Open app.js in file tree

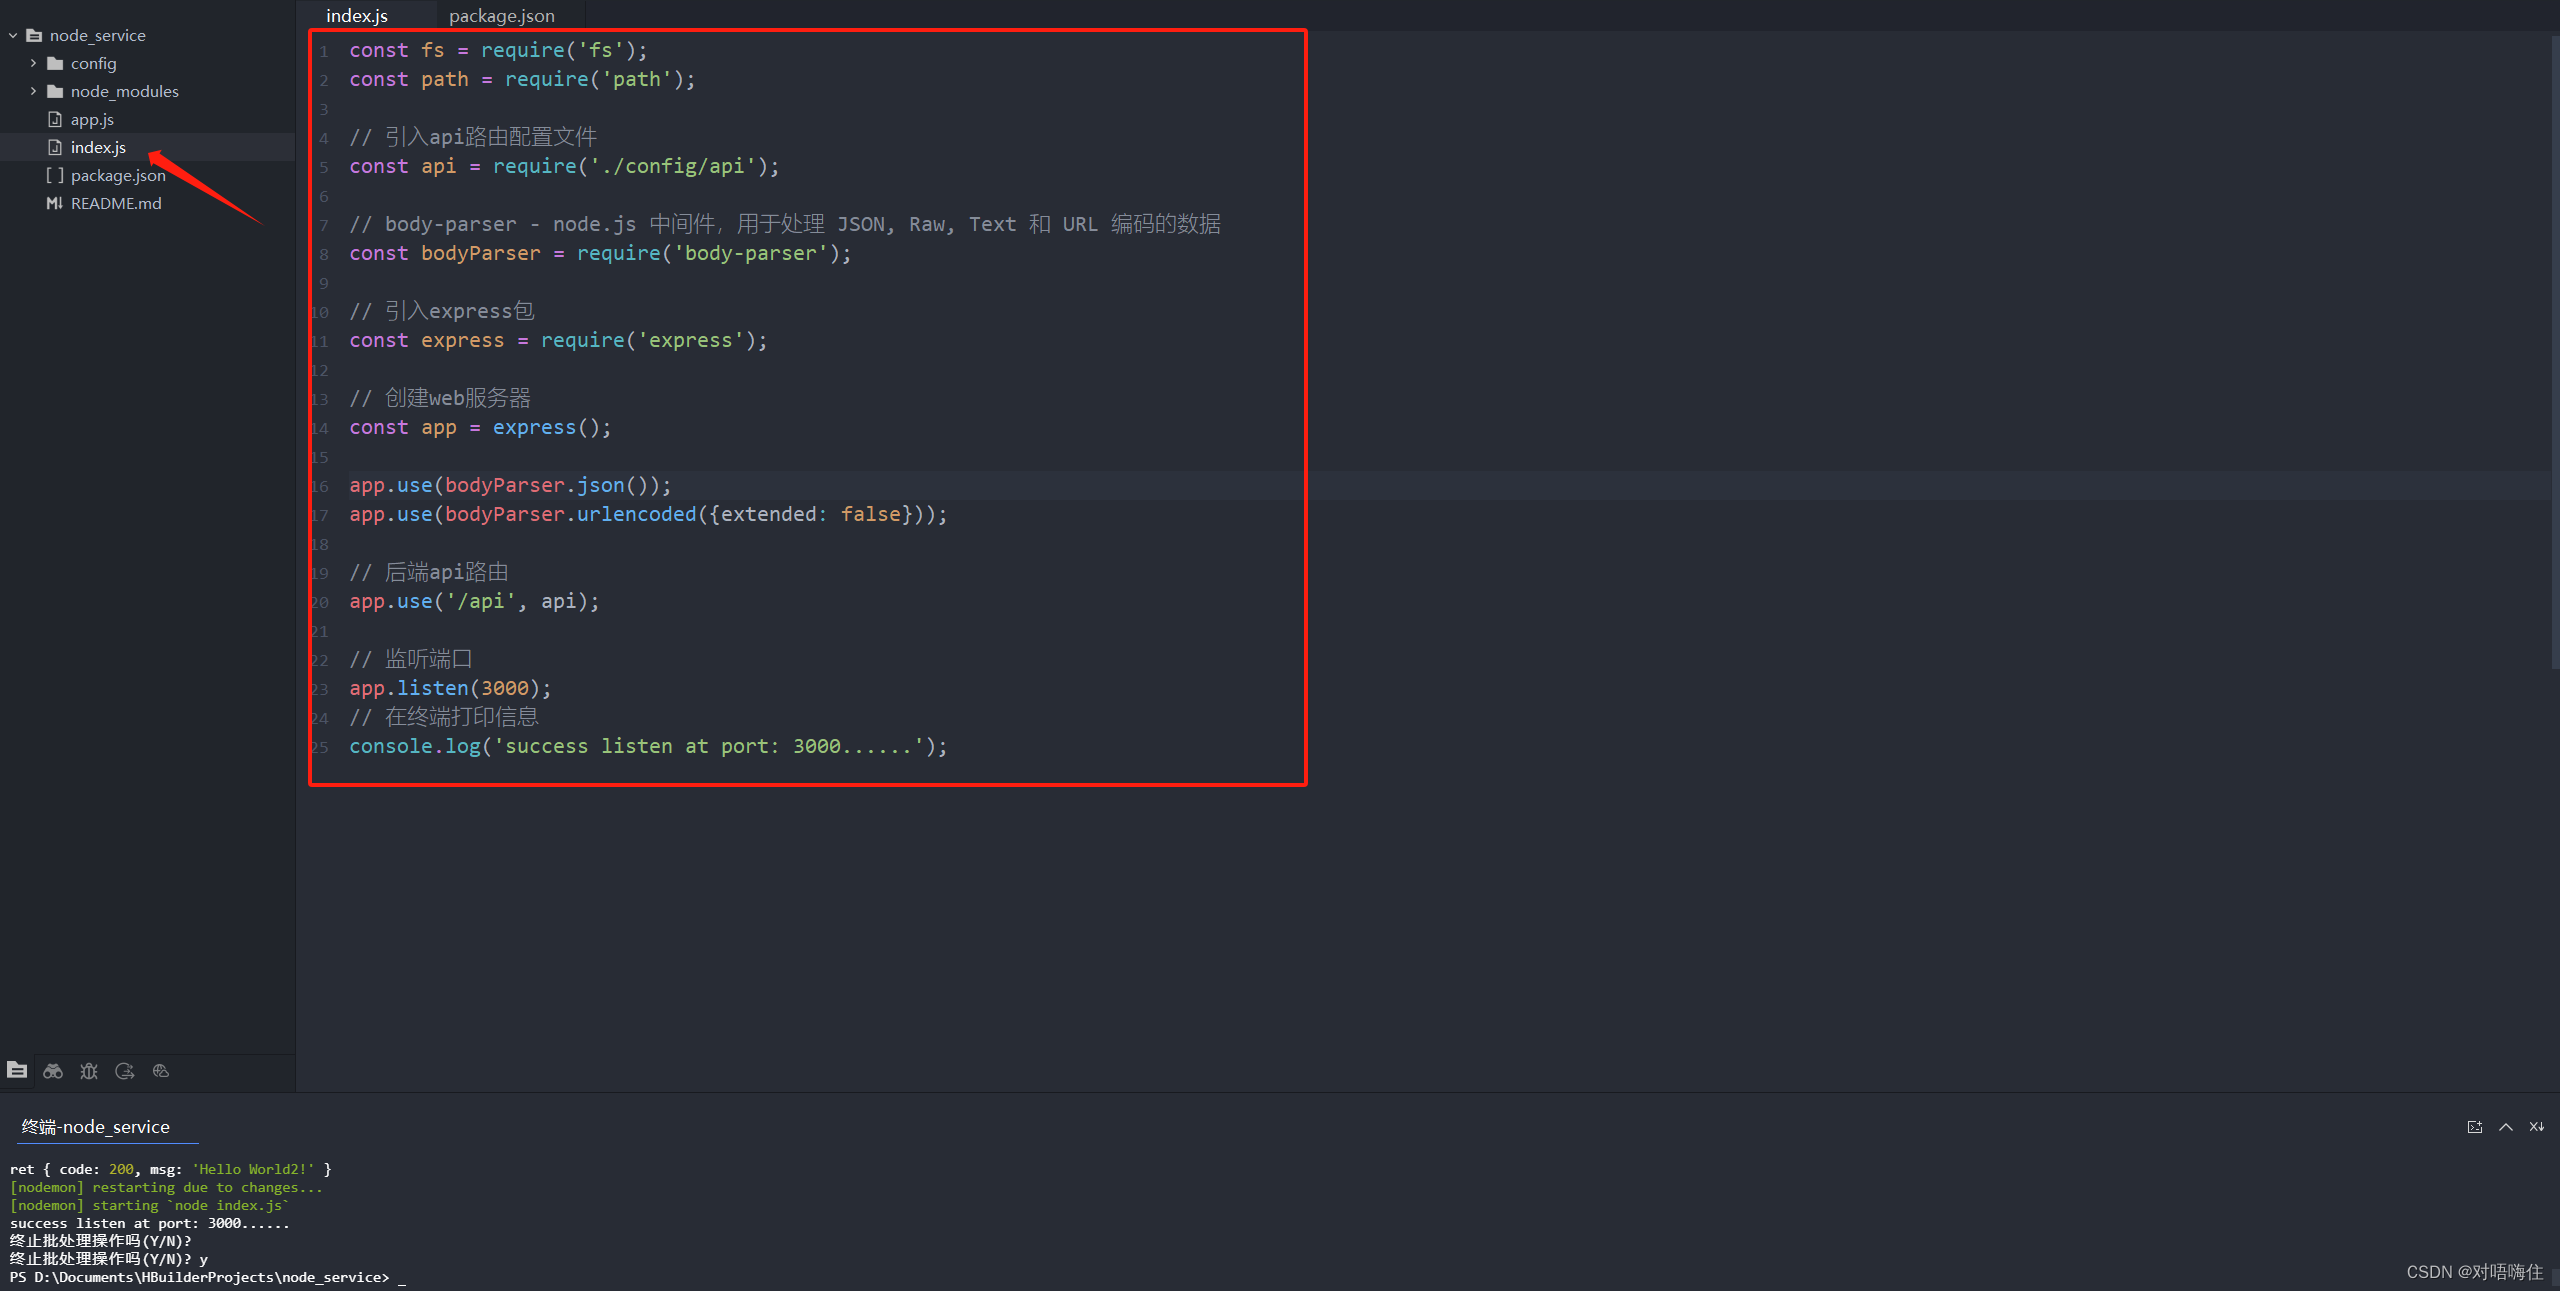92,119
